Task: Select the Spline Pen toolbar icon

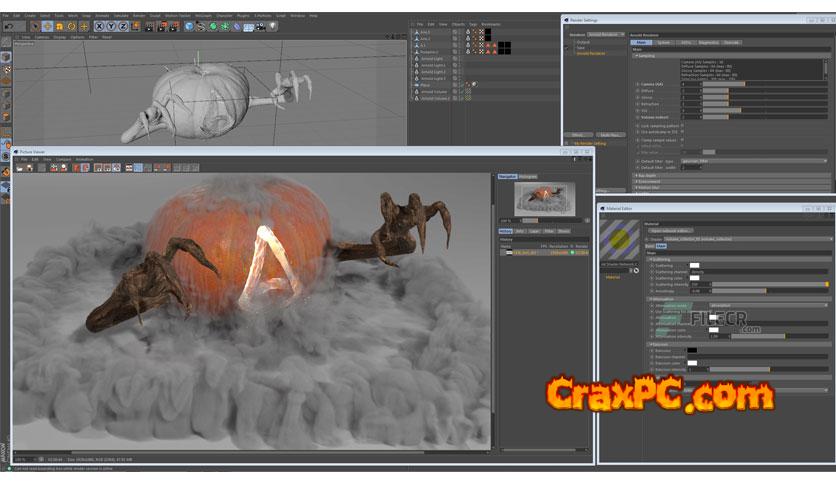Action: tap(200, 26)
